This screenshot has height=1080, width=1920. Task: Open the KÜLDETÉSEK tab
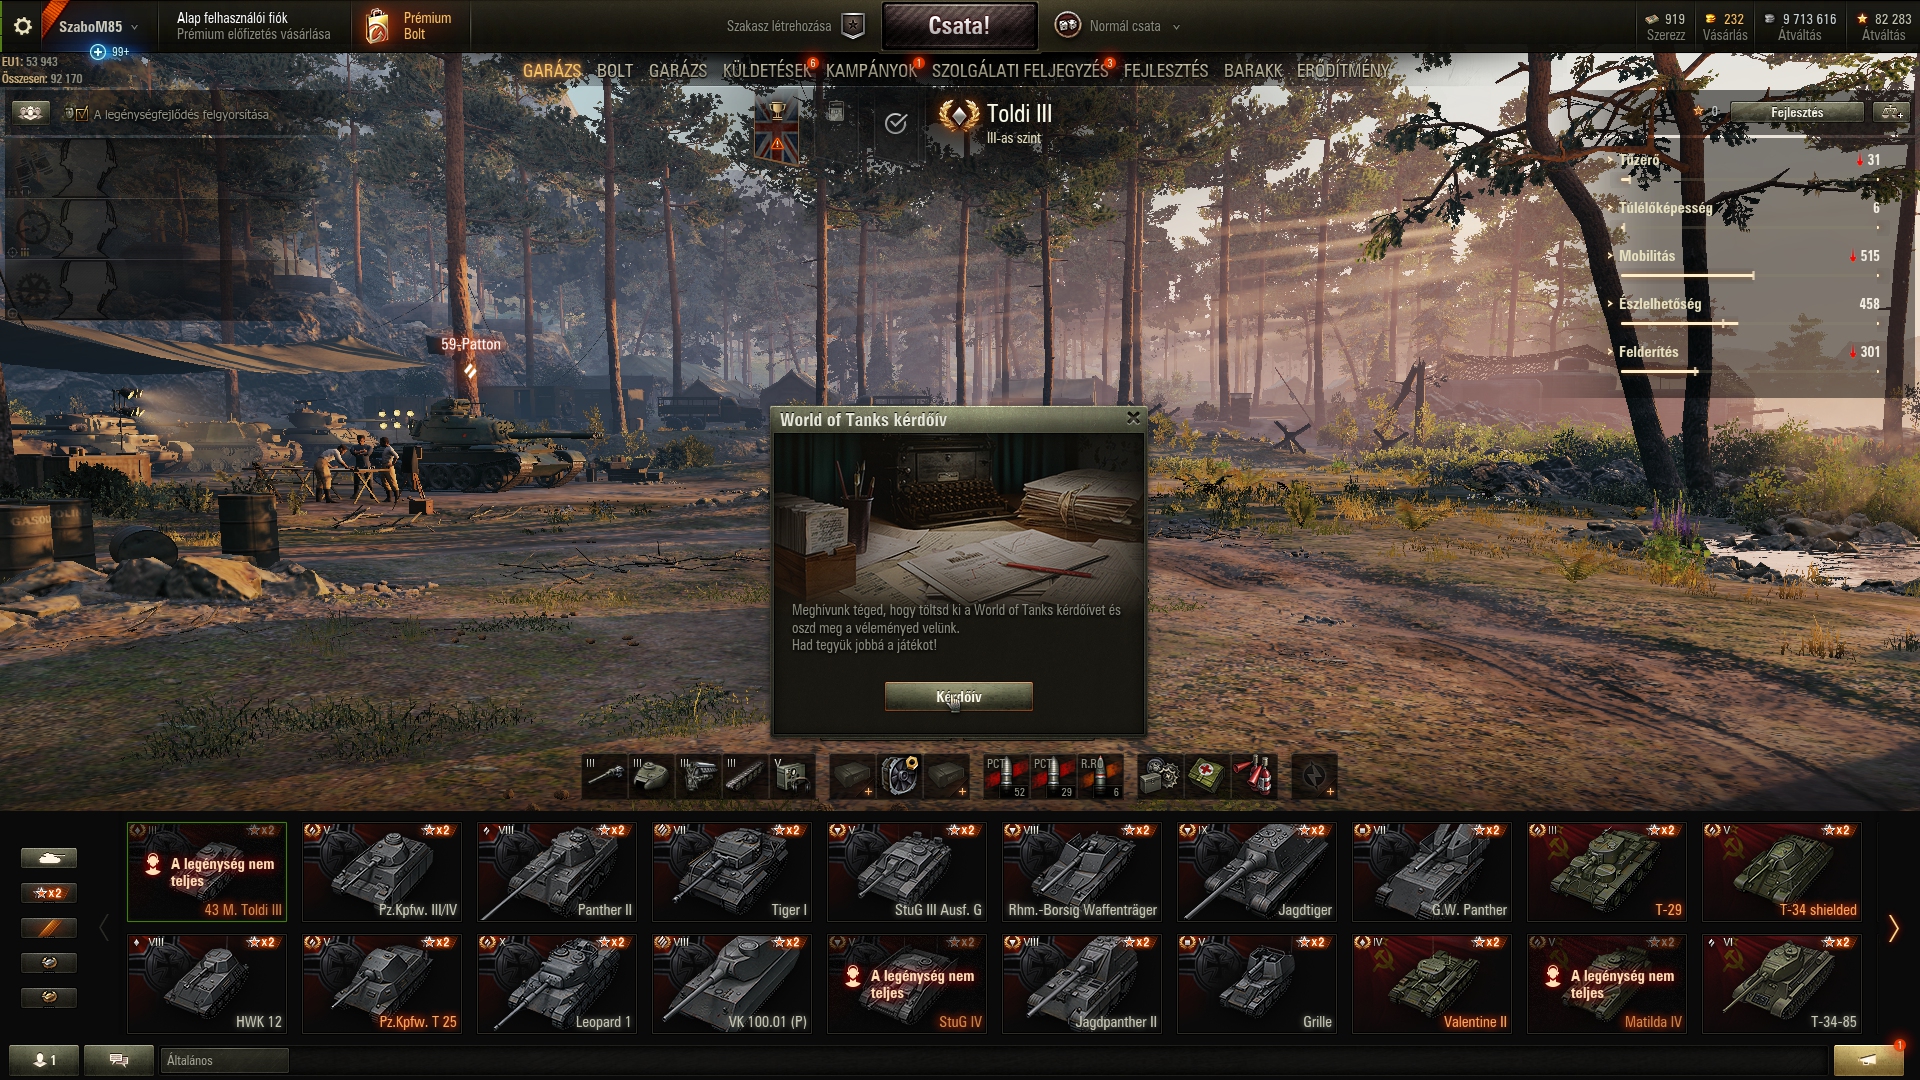coord(767,71)
